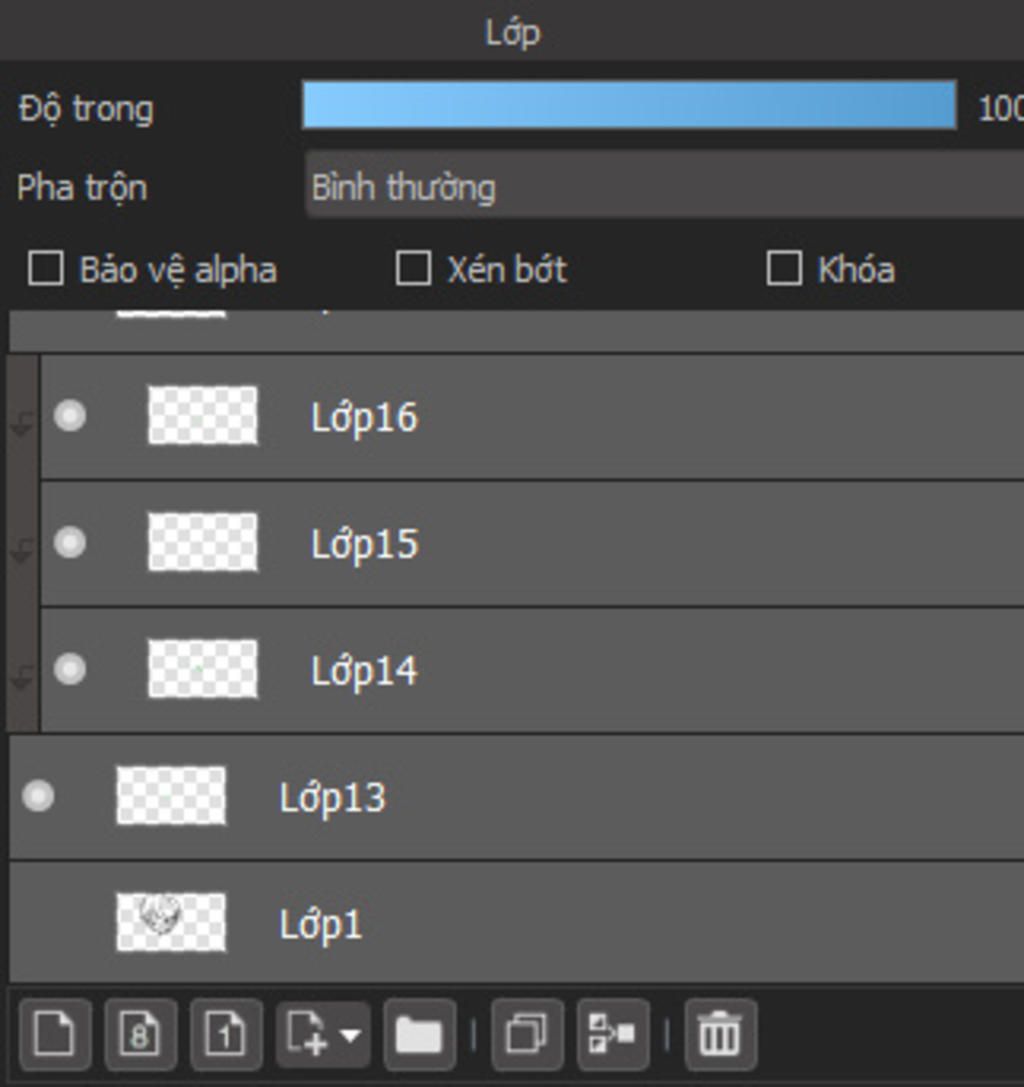Viewport: 1024px width, 1087px height.
Task: Open the Pha trộn blend mode dropdown
Action: coord(664,187)
